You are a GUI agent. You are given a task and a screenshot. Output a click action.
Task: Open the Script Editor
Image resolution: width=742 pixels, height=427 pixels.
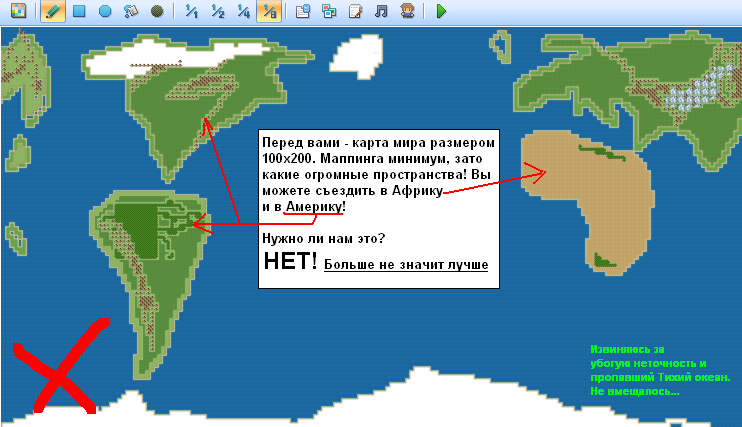coord(356,12)
